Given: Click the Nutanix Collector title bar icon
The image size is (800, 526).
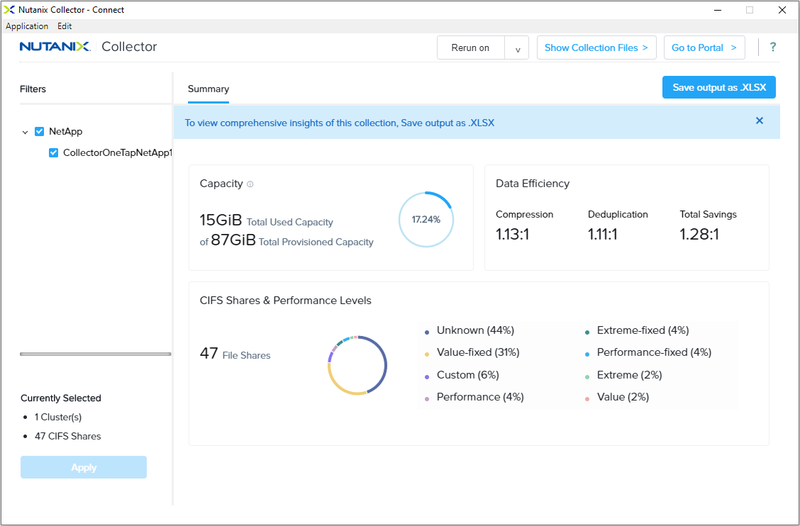Looking at the screenshot, I should click(9, 10).
